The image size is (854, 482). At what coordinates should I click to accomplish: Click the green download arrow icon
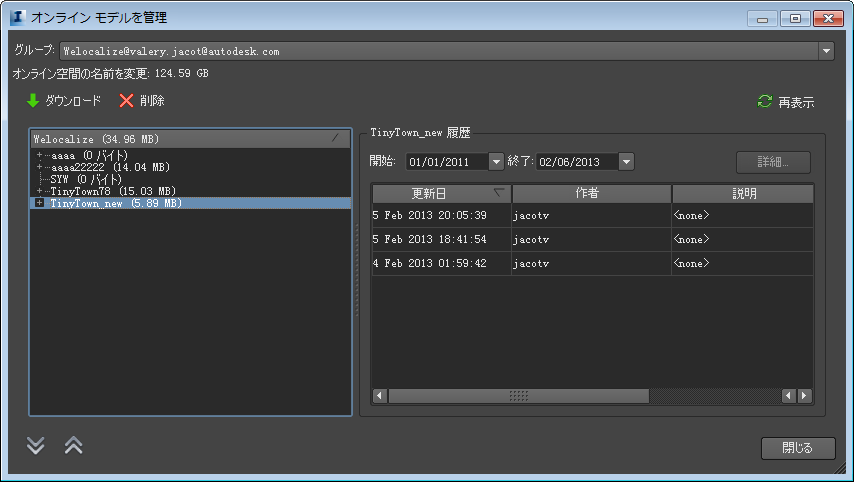(x=33, y=101)
